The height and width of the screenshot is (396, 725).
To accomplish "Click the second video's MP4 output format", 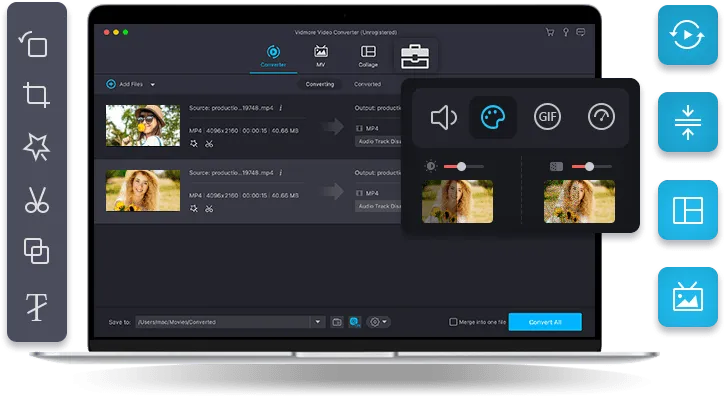I will click(x=368, y=193).
